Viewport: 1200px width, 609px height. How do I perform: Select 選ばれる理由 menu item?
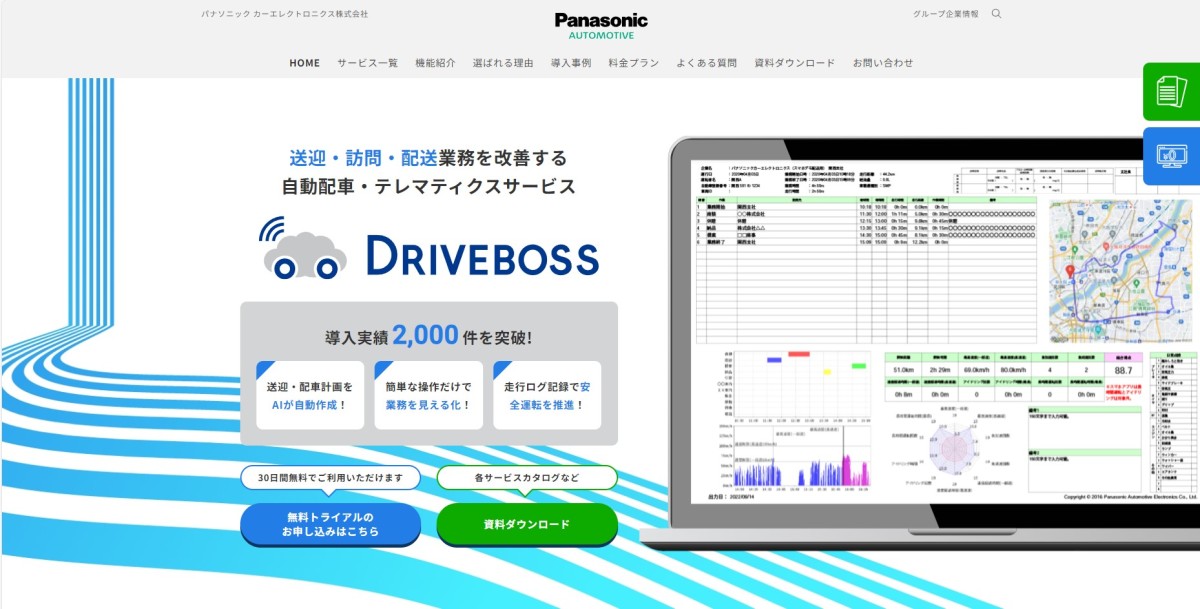pyautogui.click(x=503, y=63)
